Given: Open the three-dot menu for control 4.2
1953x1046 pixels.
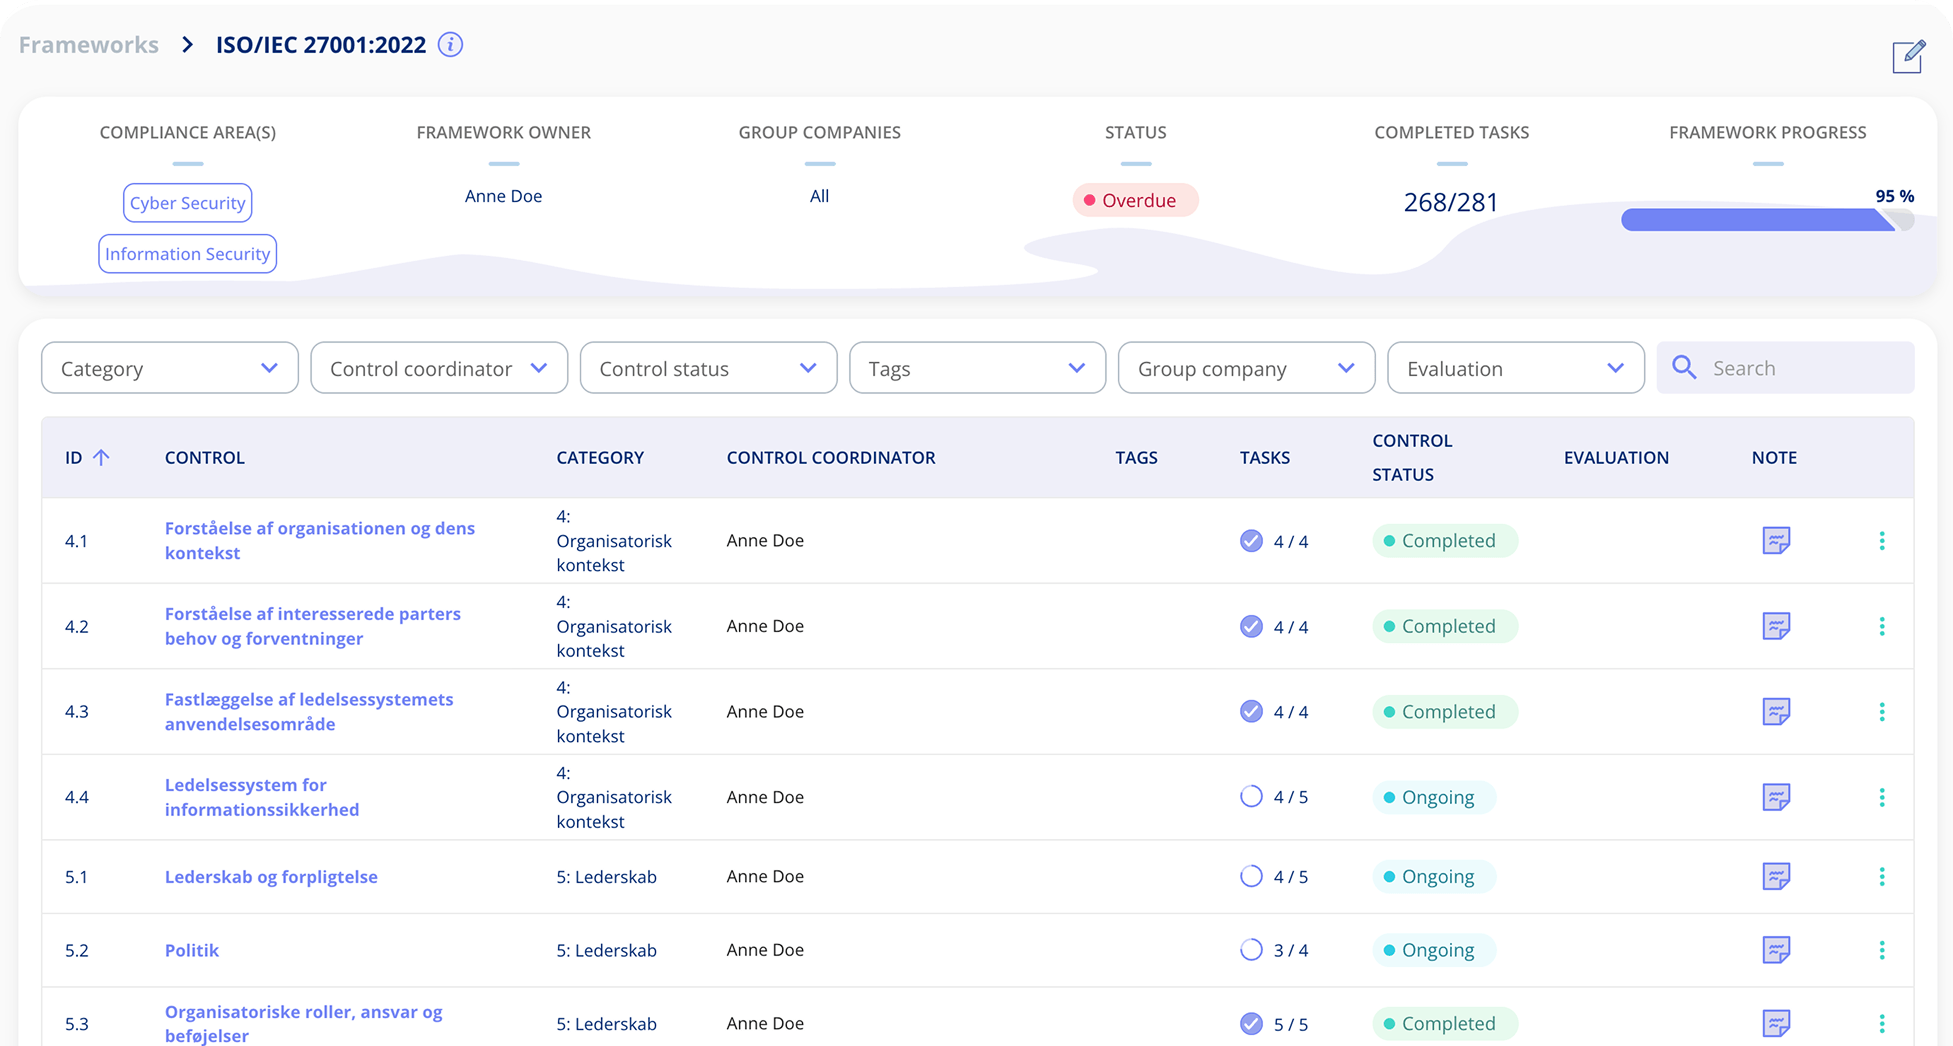Looking at the screenshot, I should point(1881,626).
